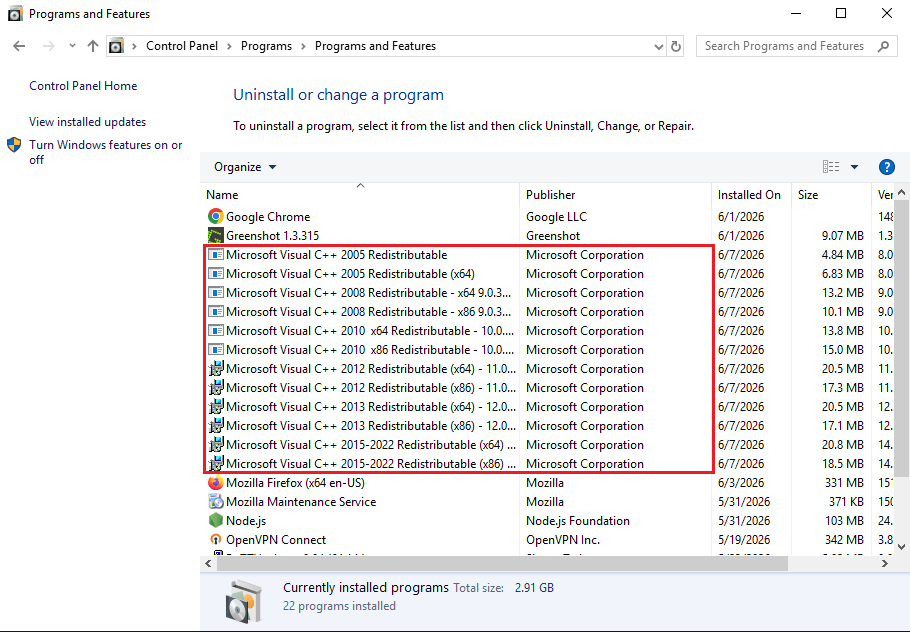Click the 5/19/2026 installed date
This screenshot has height=632, width=910.
point(744,540)
